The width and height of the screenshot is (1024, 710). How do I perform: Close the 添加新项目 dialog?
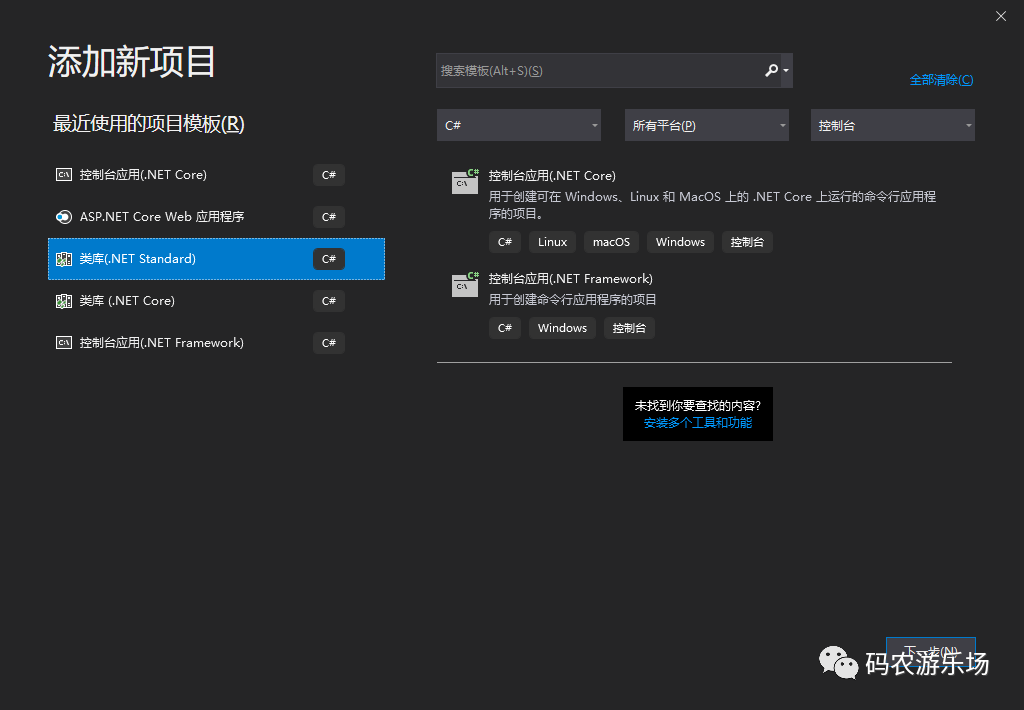1000,16
